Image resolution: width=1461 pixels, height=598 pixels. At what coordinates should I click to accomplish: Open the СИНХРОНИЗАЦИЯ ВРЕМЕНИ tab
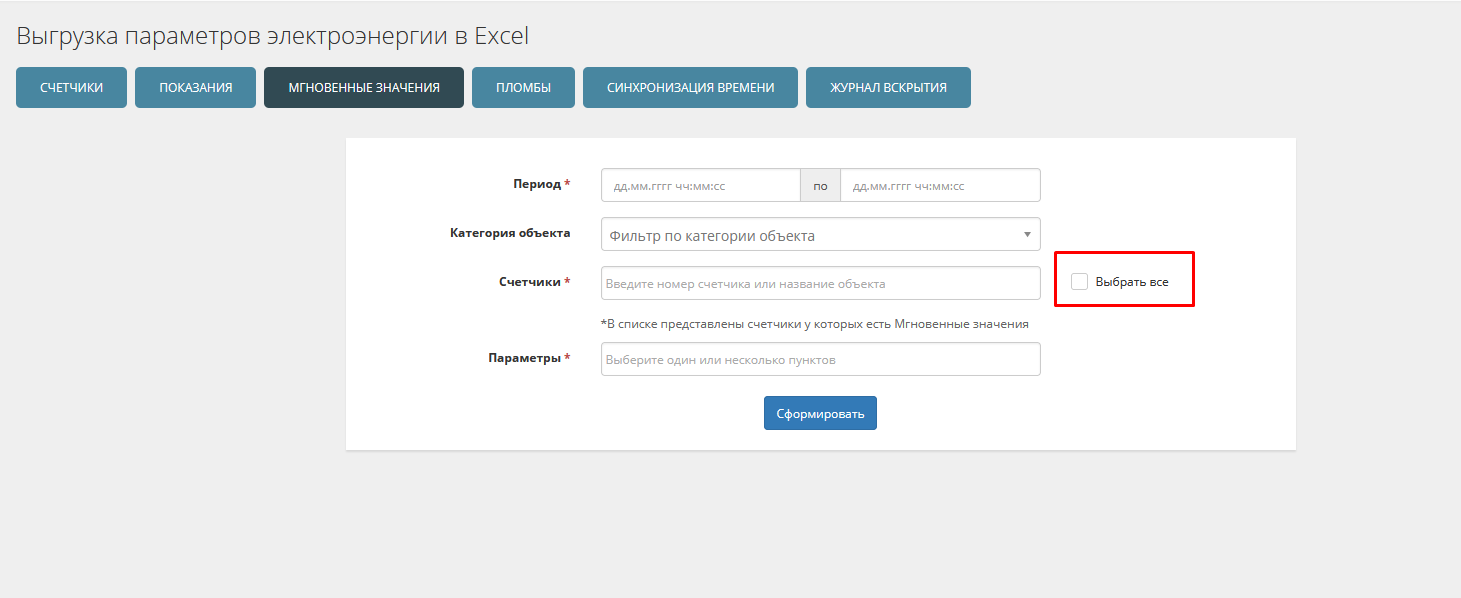pyautogui.click(x=690, y=87)
